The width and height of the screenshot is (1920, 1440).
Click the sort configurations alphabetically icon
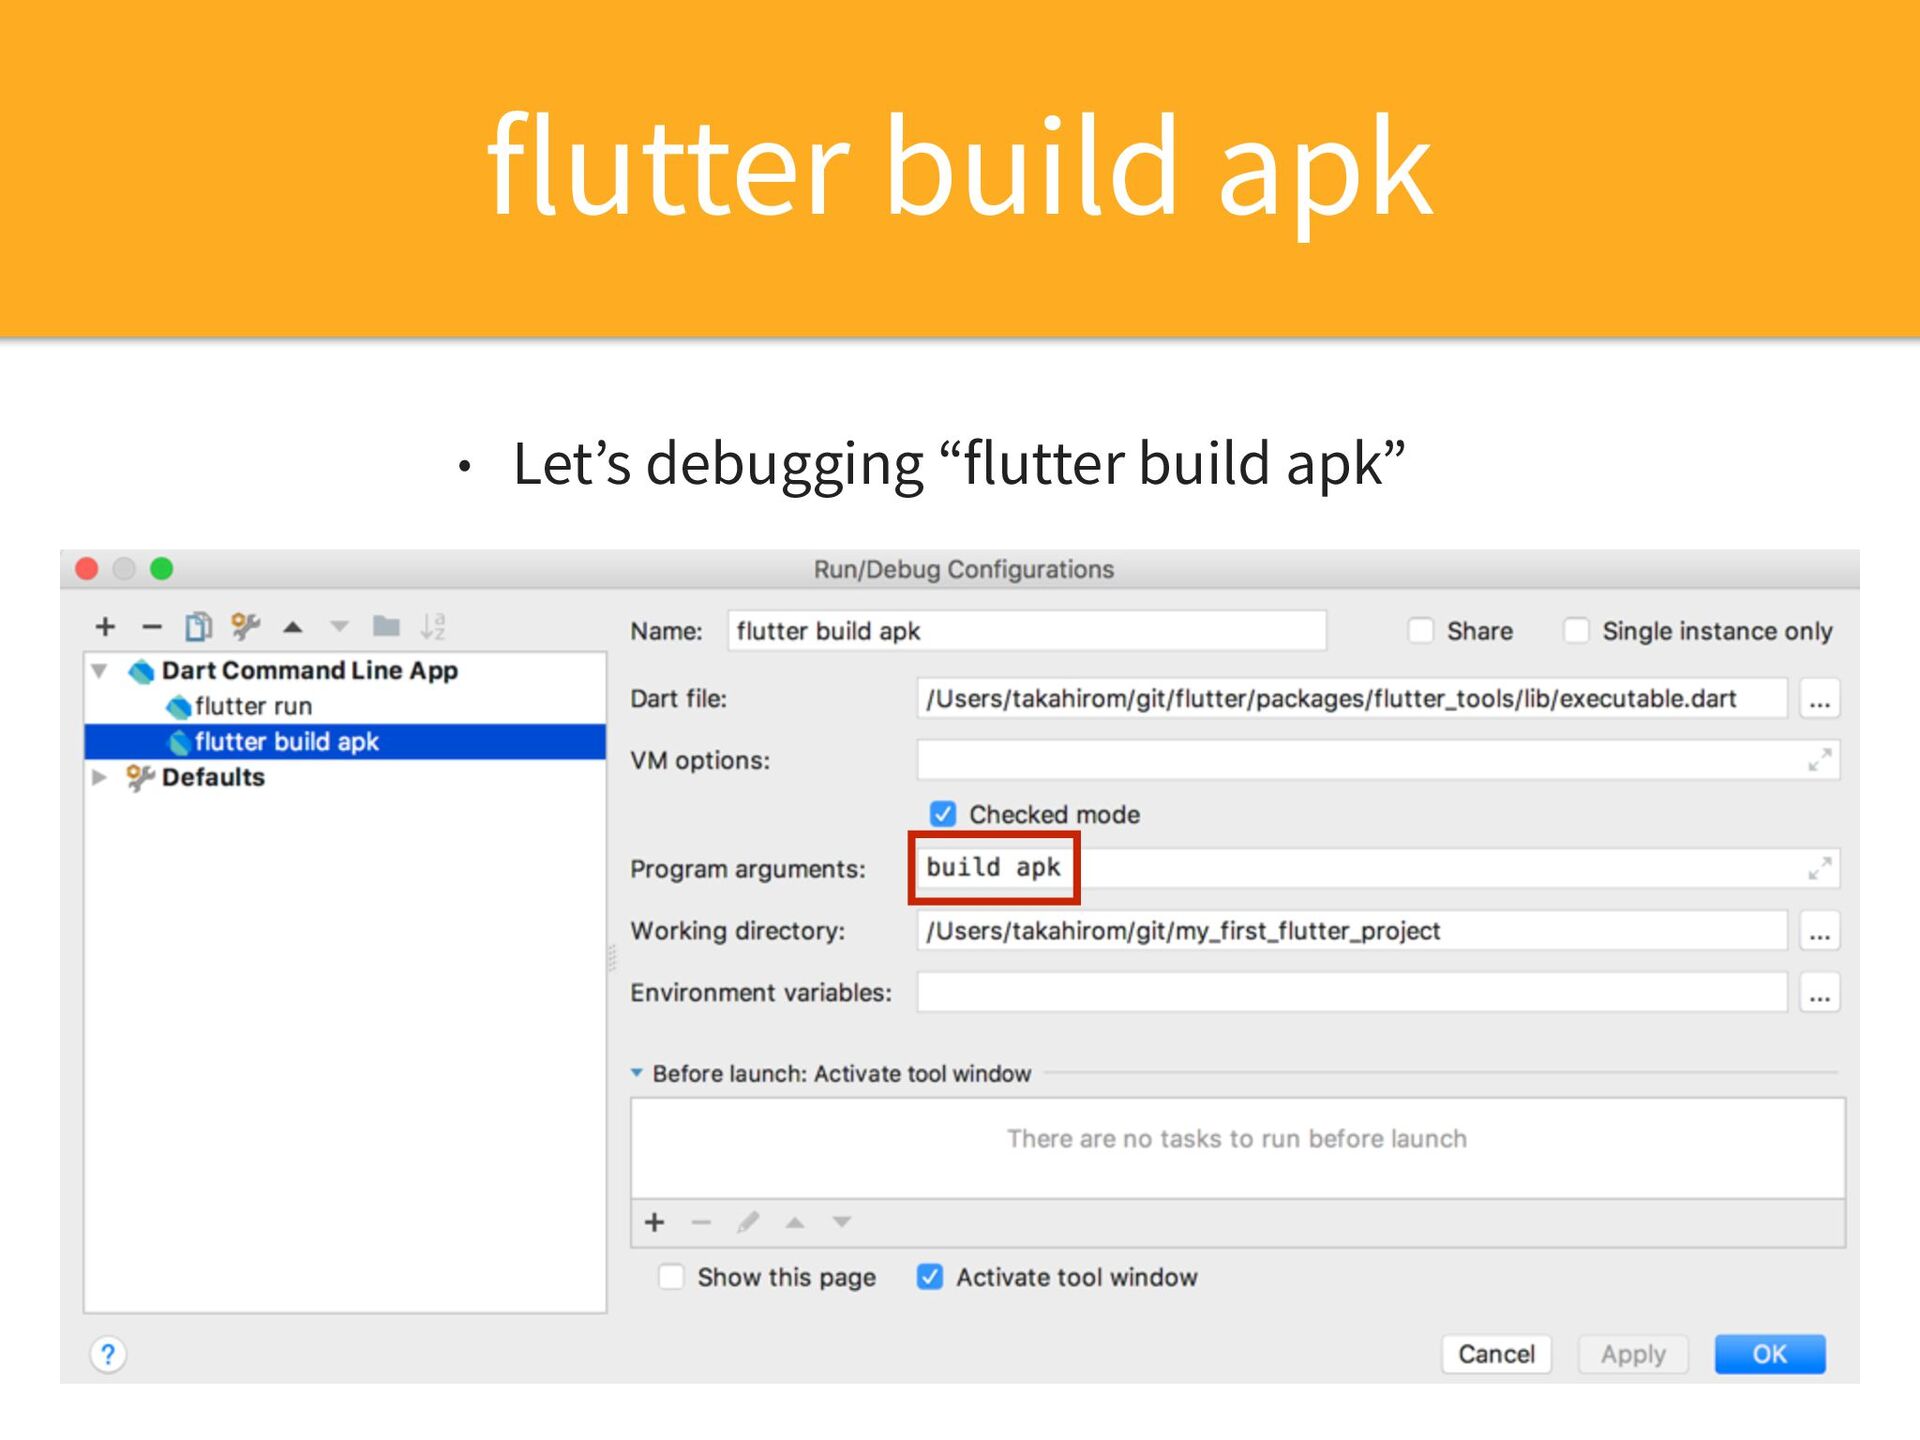tap(432, 627)
